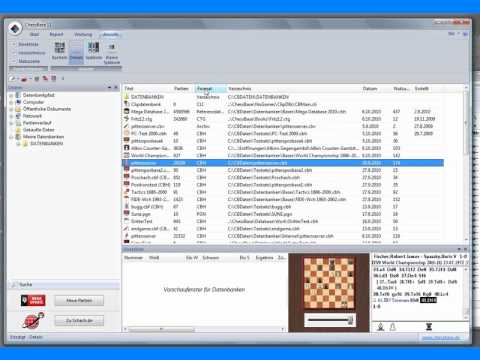Viewport: 480px width, 360px height.
Task: Click the Neue Partien button
Action: point(79,301)
